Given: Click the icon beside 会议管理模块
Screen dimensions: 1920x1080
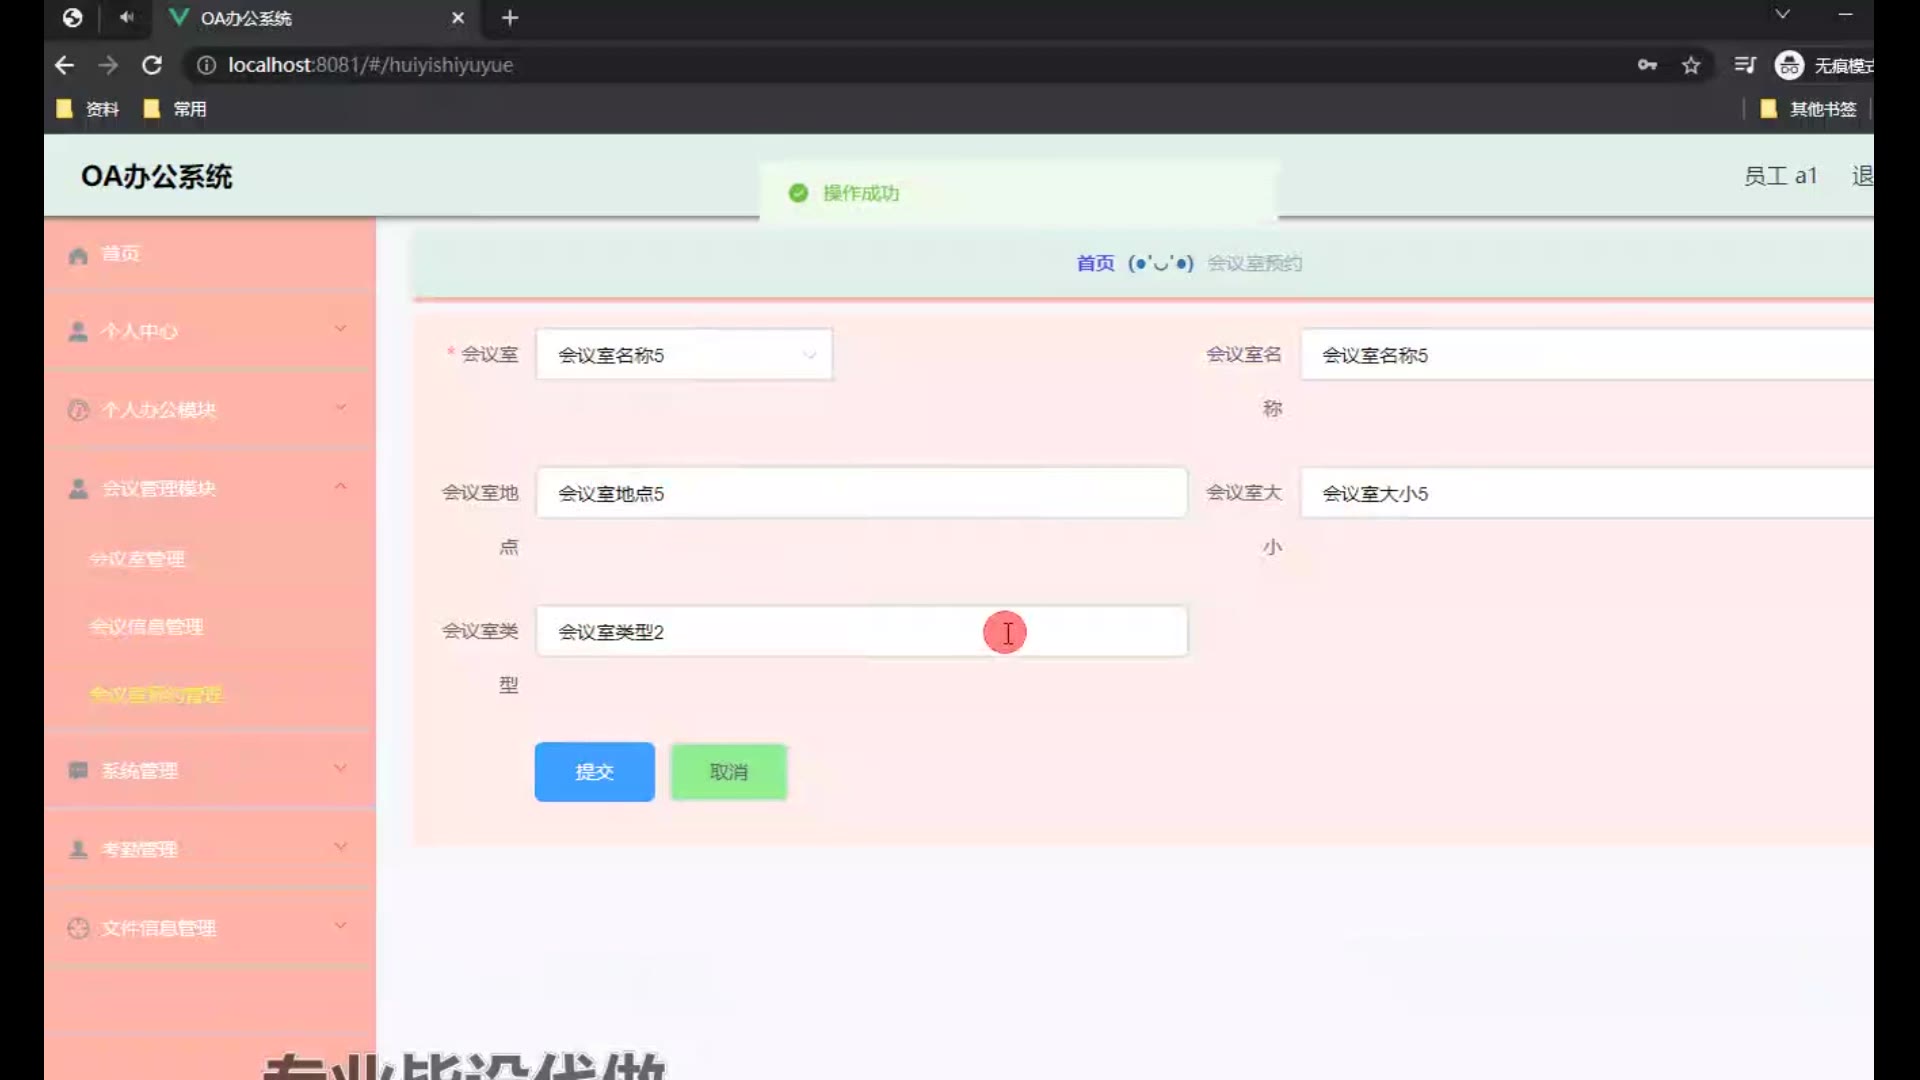Looking at the screenshot, I should coord(78,488).
